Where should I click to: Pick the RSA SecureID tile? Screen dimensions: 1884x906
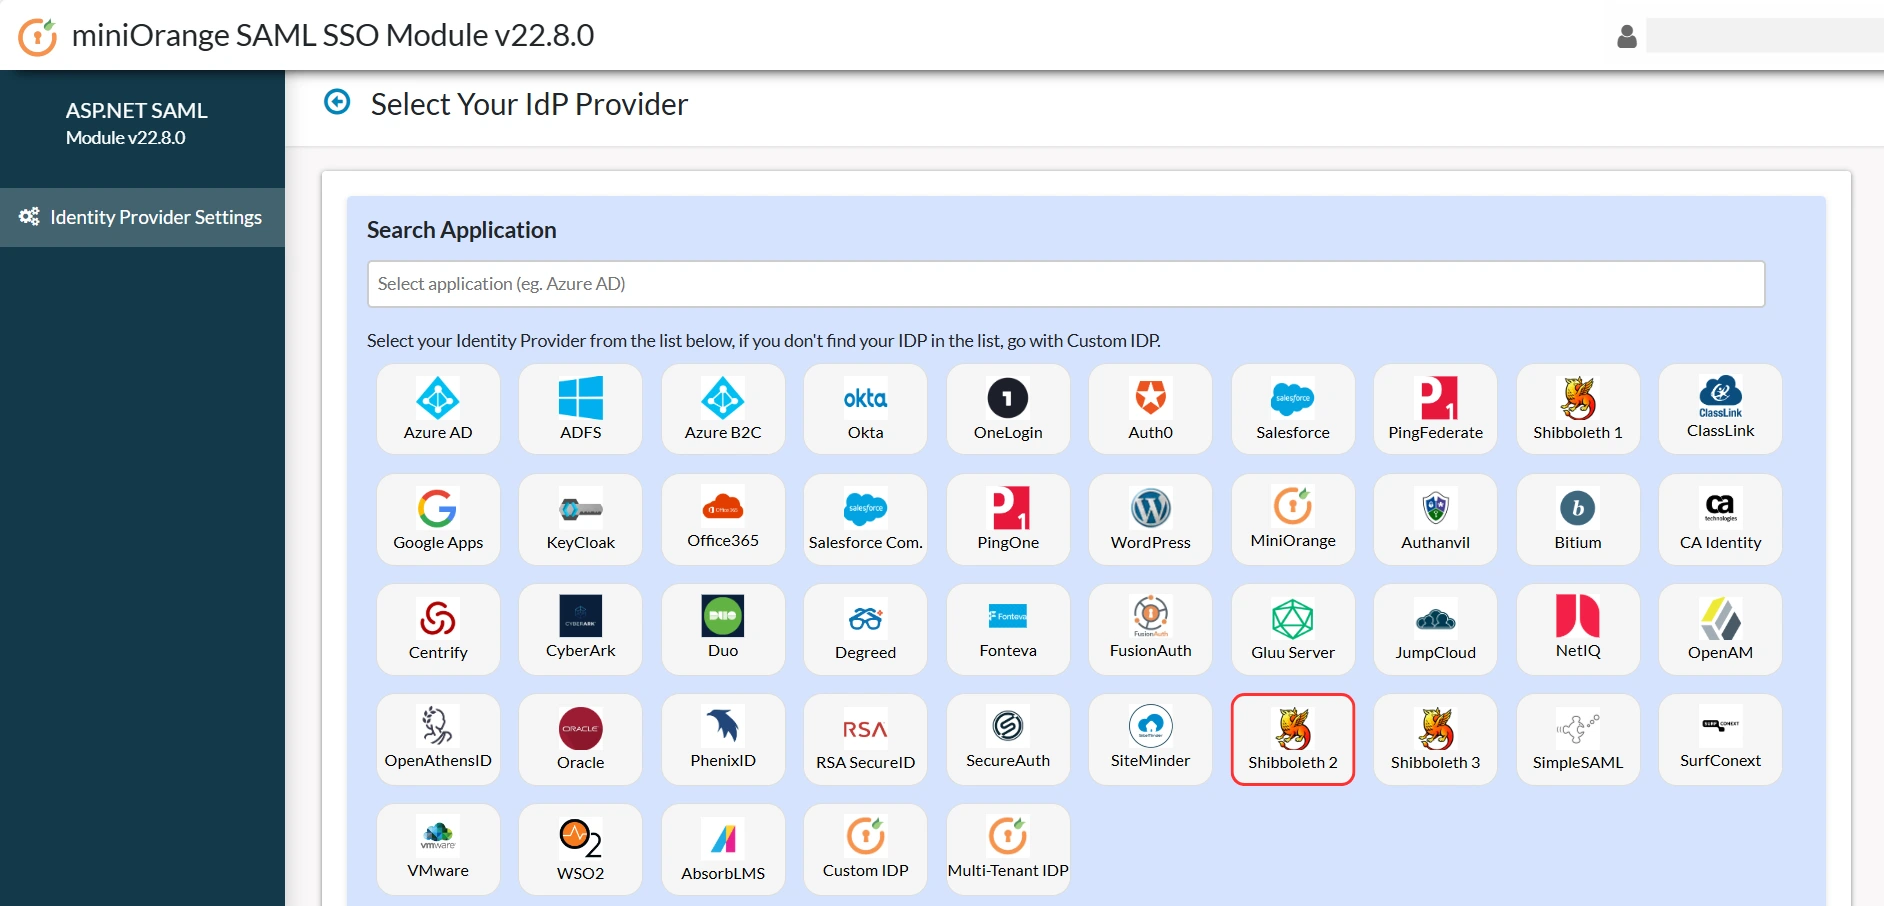pos(866,739)
